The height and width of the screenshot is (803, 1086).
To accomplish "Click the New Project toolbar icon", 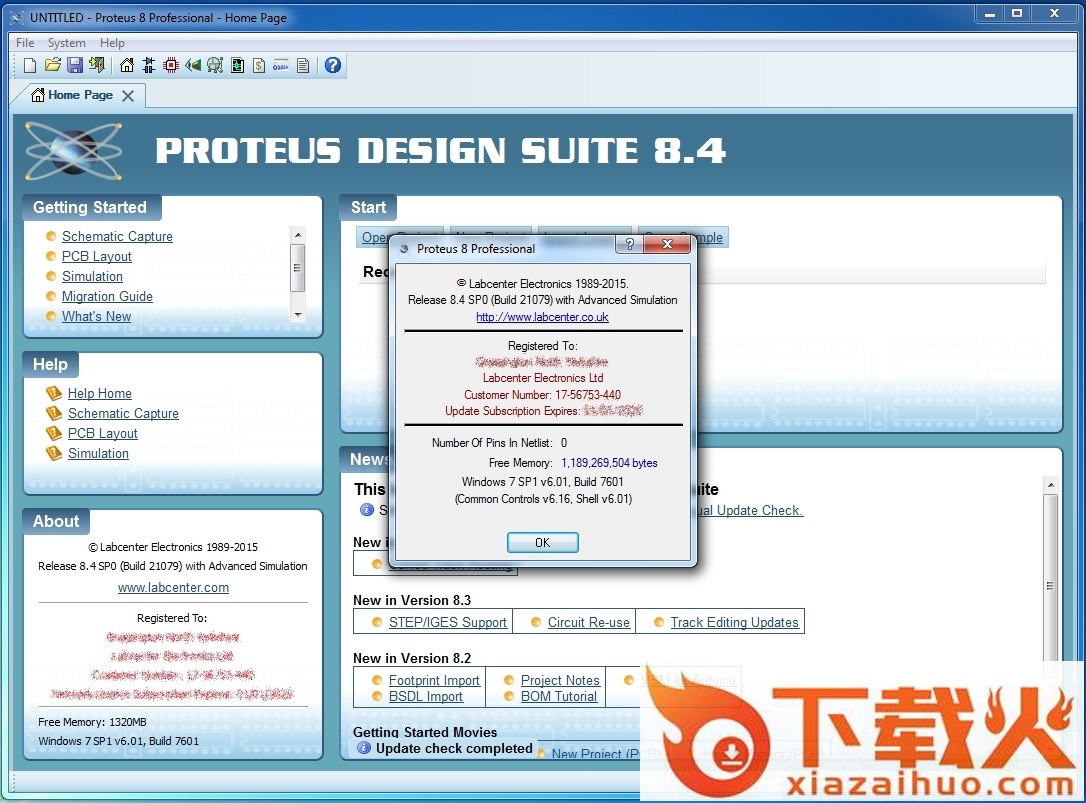I will (x=30, y=66).
